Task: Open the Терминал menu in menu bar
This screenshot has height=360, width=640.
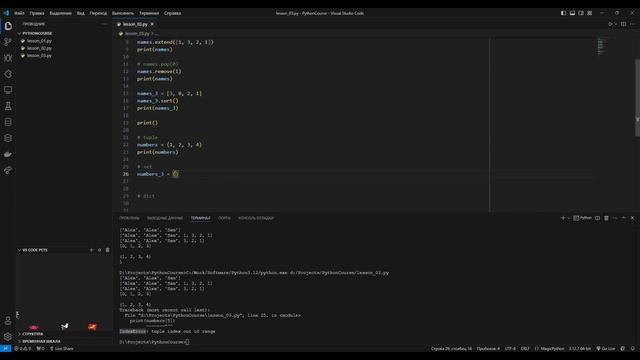Action: point(149,13)
